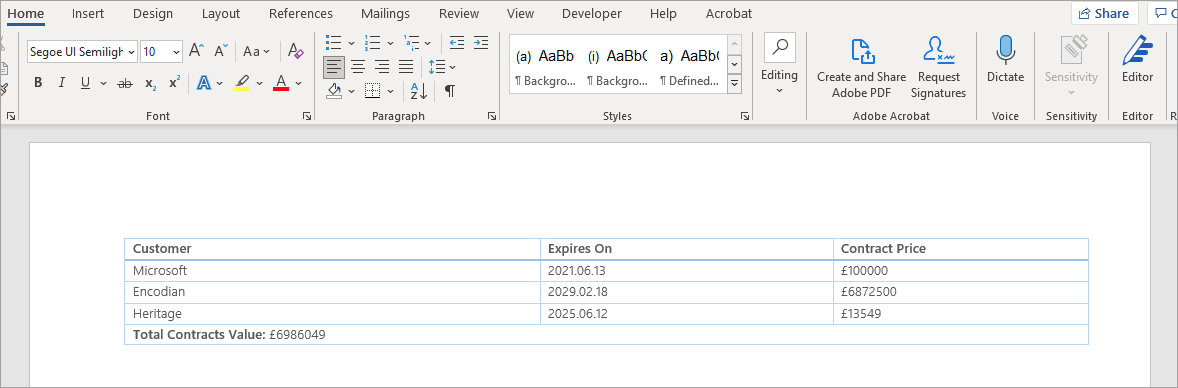Decrease paragraph indent
Screen dimensions: 1178x388
pyautogui.click(x=457, y=42)
